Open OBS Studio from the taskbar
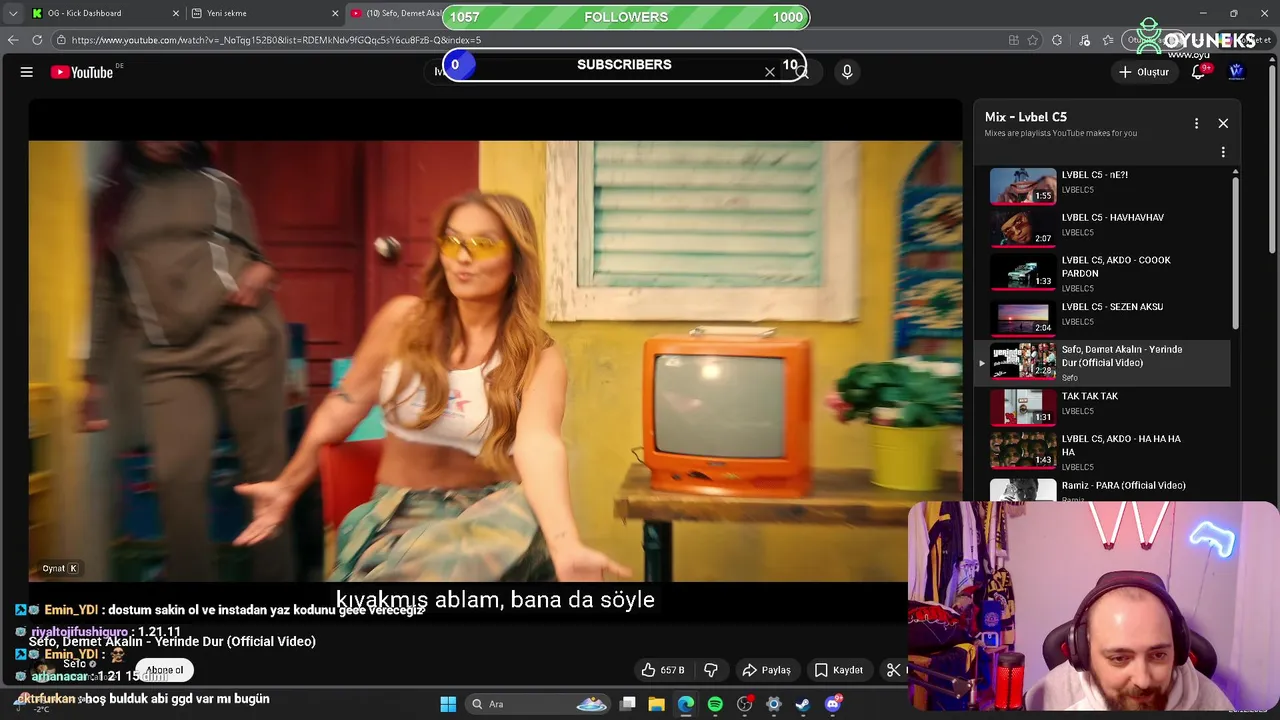 tap(744, 704)
